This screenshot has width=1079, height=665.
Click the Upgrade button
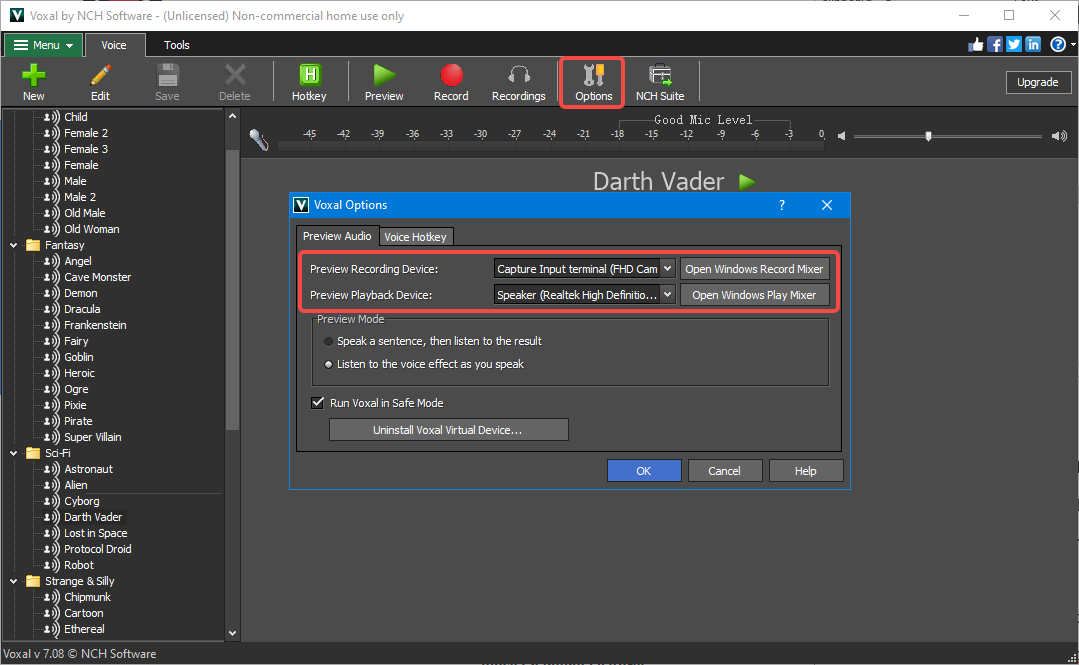(1038, 82)
